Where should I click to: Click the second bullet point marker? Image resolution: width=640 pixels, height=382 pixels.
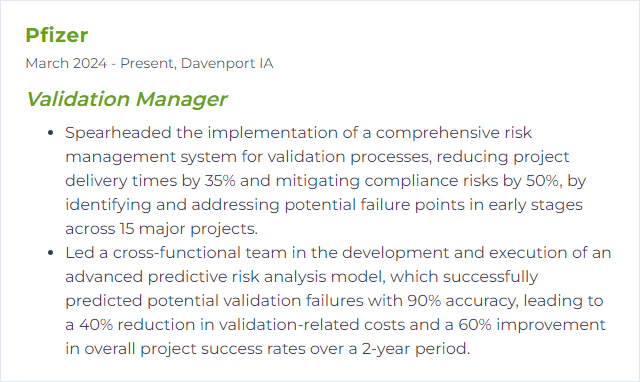(51, 253)
